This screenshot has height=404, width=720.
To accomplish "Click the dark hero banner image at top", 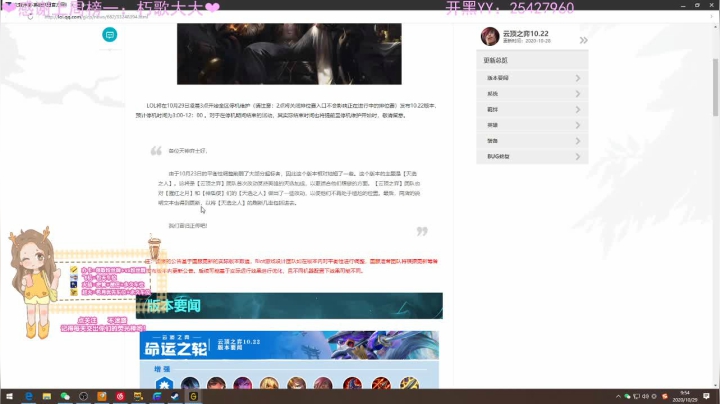I will click(289, 54).
